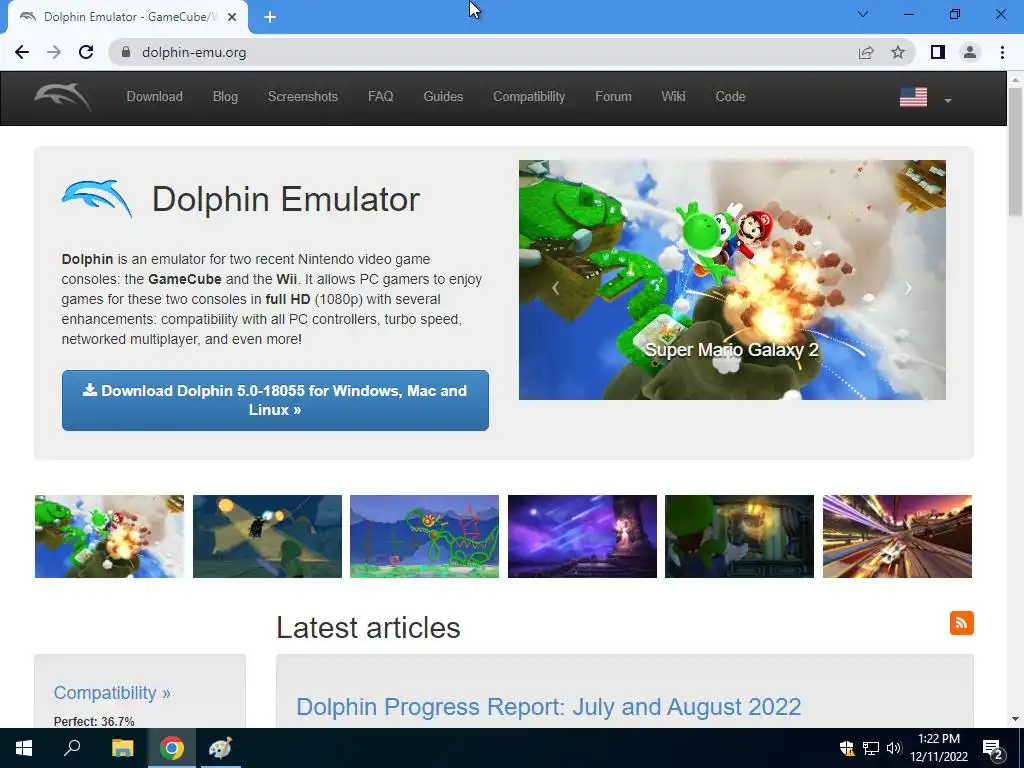
Task: Select the second screenshot thumbnail with spotlight
Action: pyautogui.click(x=267, y=536)
